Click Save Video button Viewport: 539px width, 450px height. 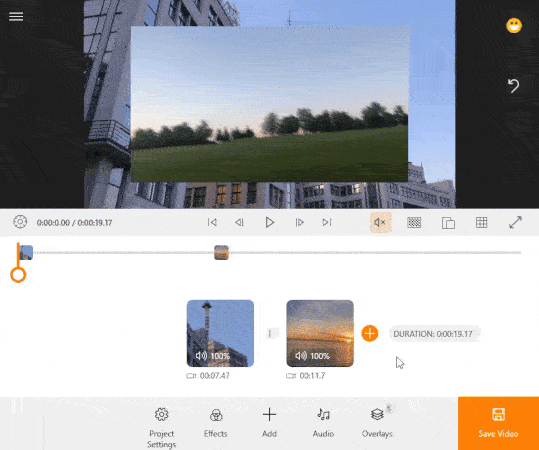click(498, 424)
